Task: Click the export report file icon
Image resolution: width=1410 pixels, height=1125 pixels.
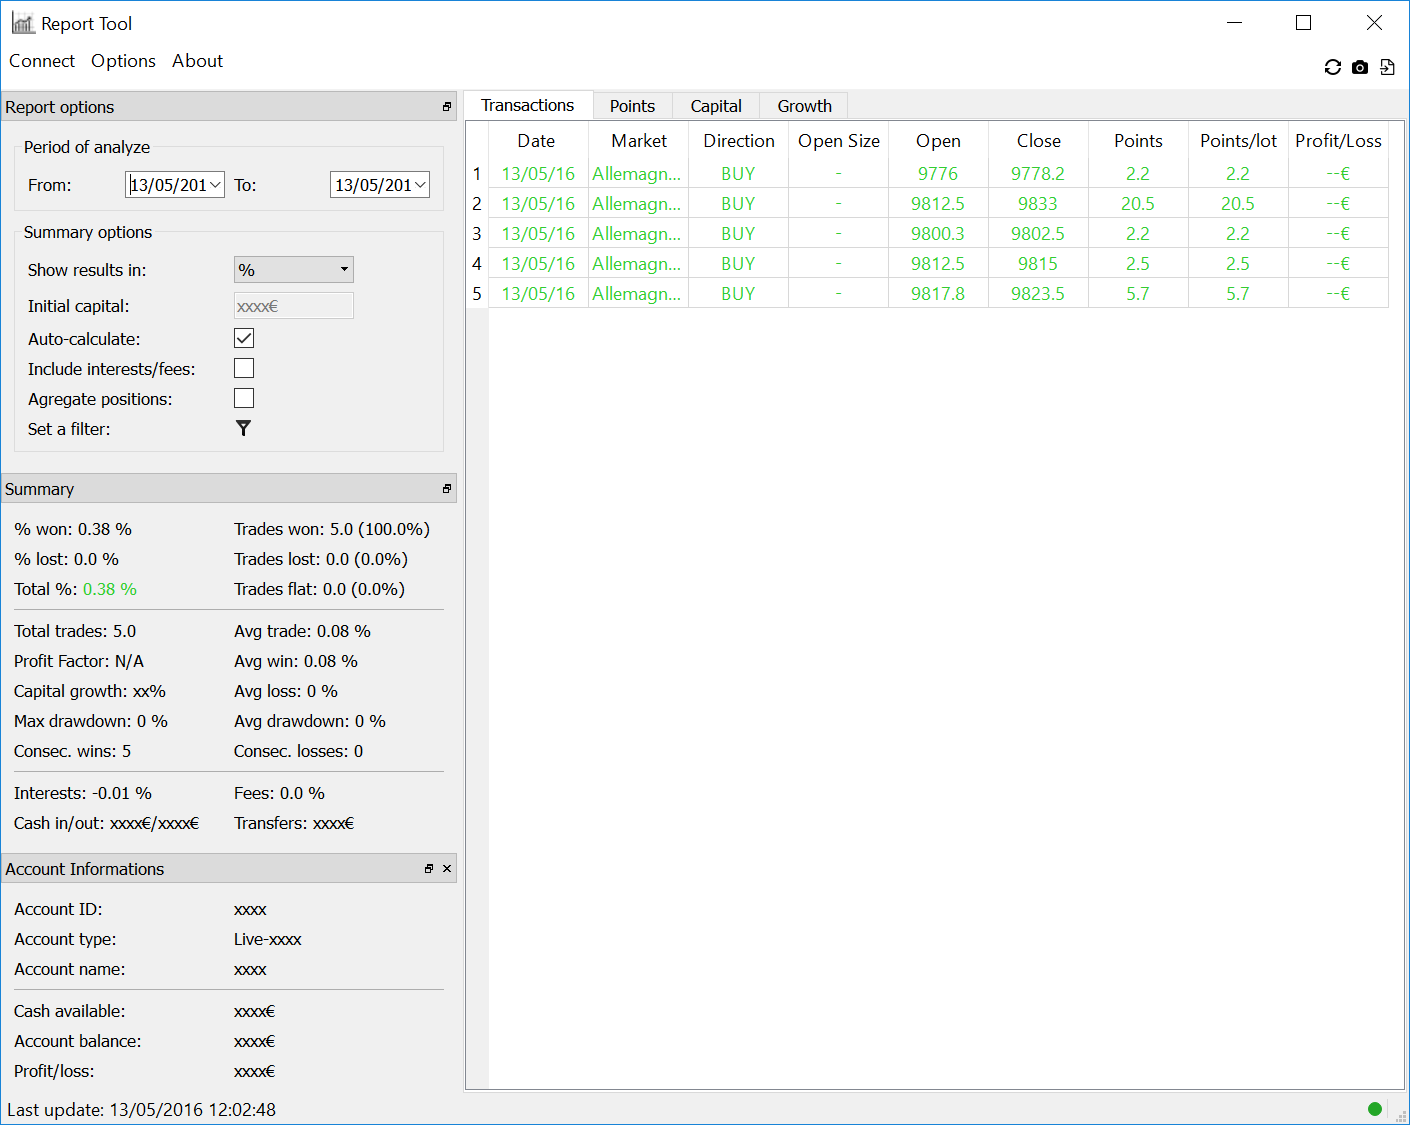Action: click(1387, 67)
